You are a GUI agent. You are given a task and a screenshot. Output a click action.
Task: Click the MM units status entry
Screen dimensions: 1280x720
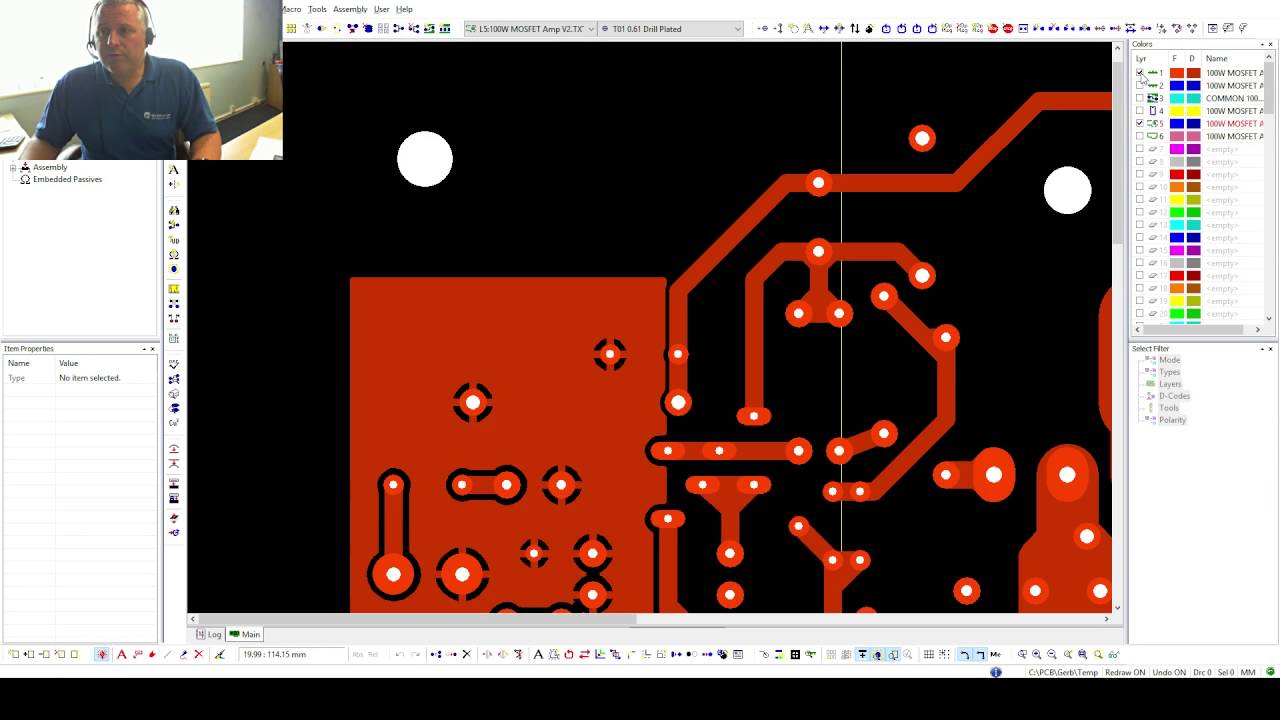click(x=1248, y=672)
